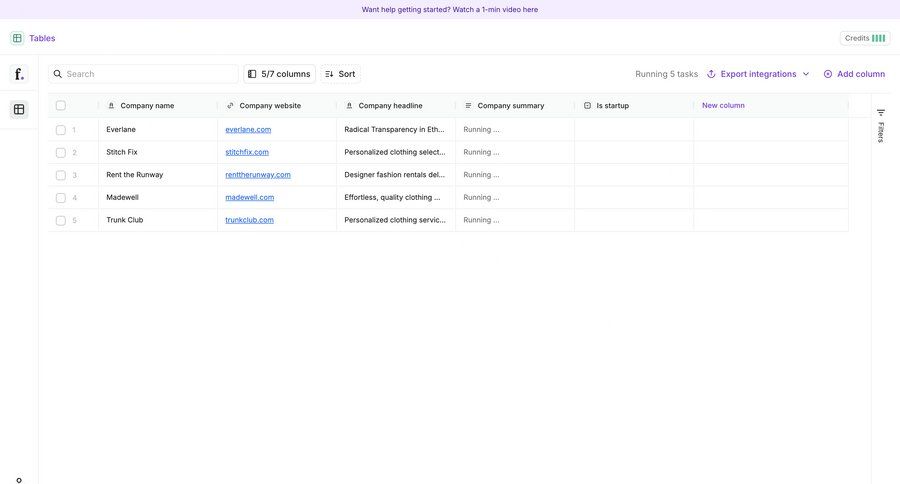Image resolution: width=900 pixels, height=484 pixels.
Task: Open the madewell.com link
Action: click(250, 198)
